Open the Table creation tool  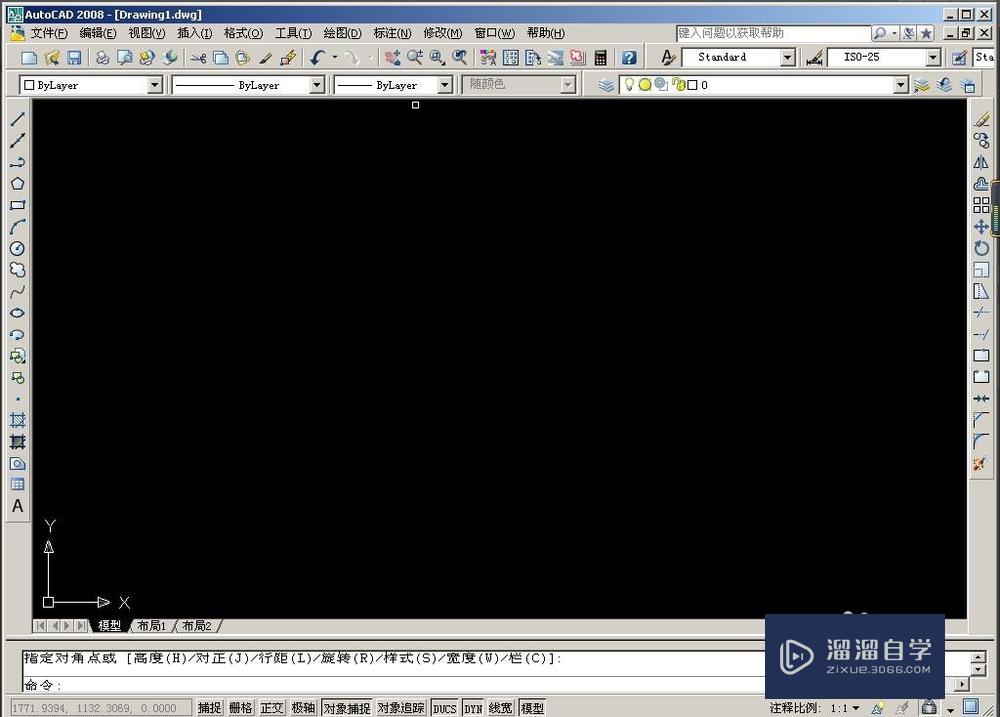coord(16,485)
